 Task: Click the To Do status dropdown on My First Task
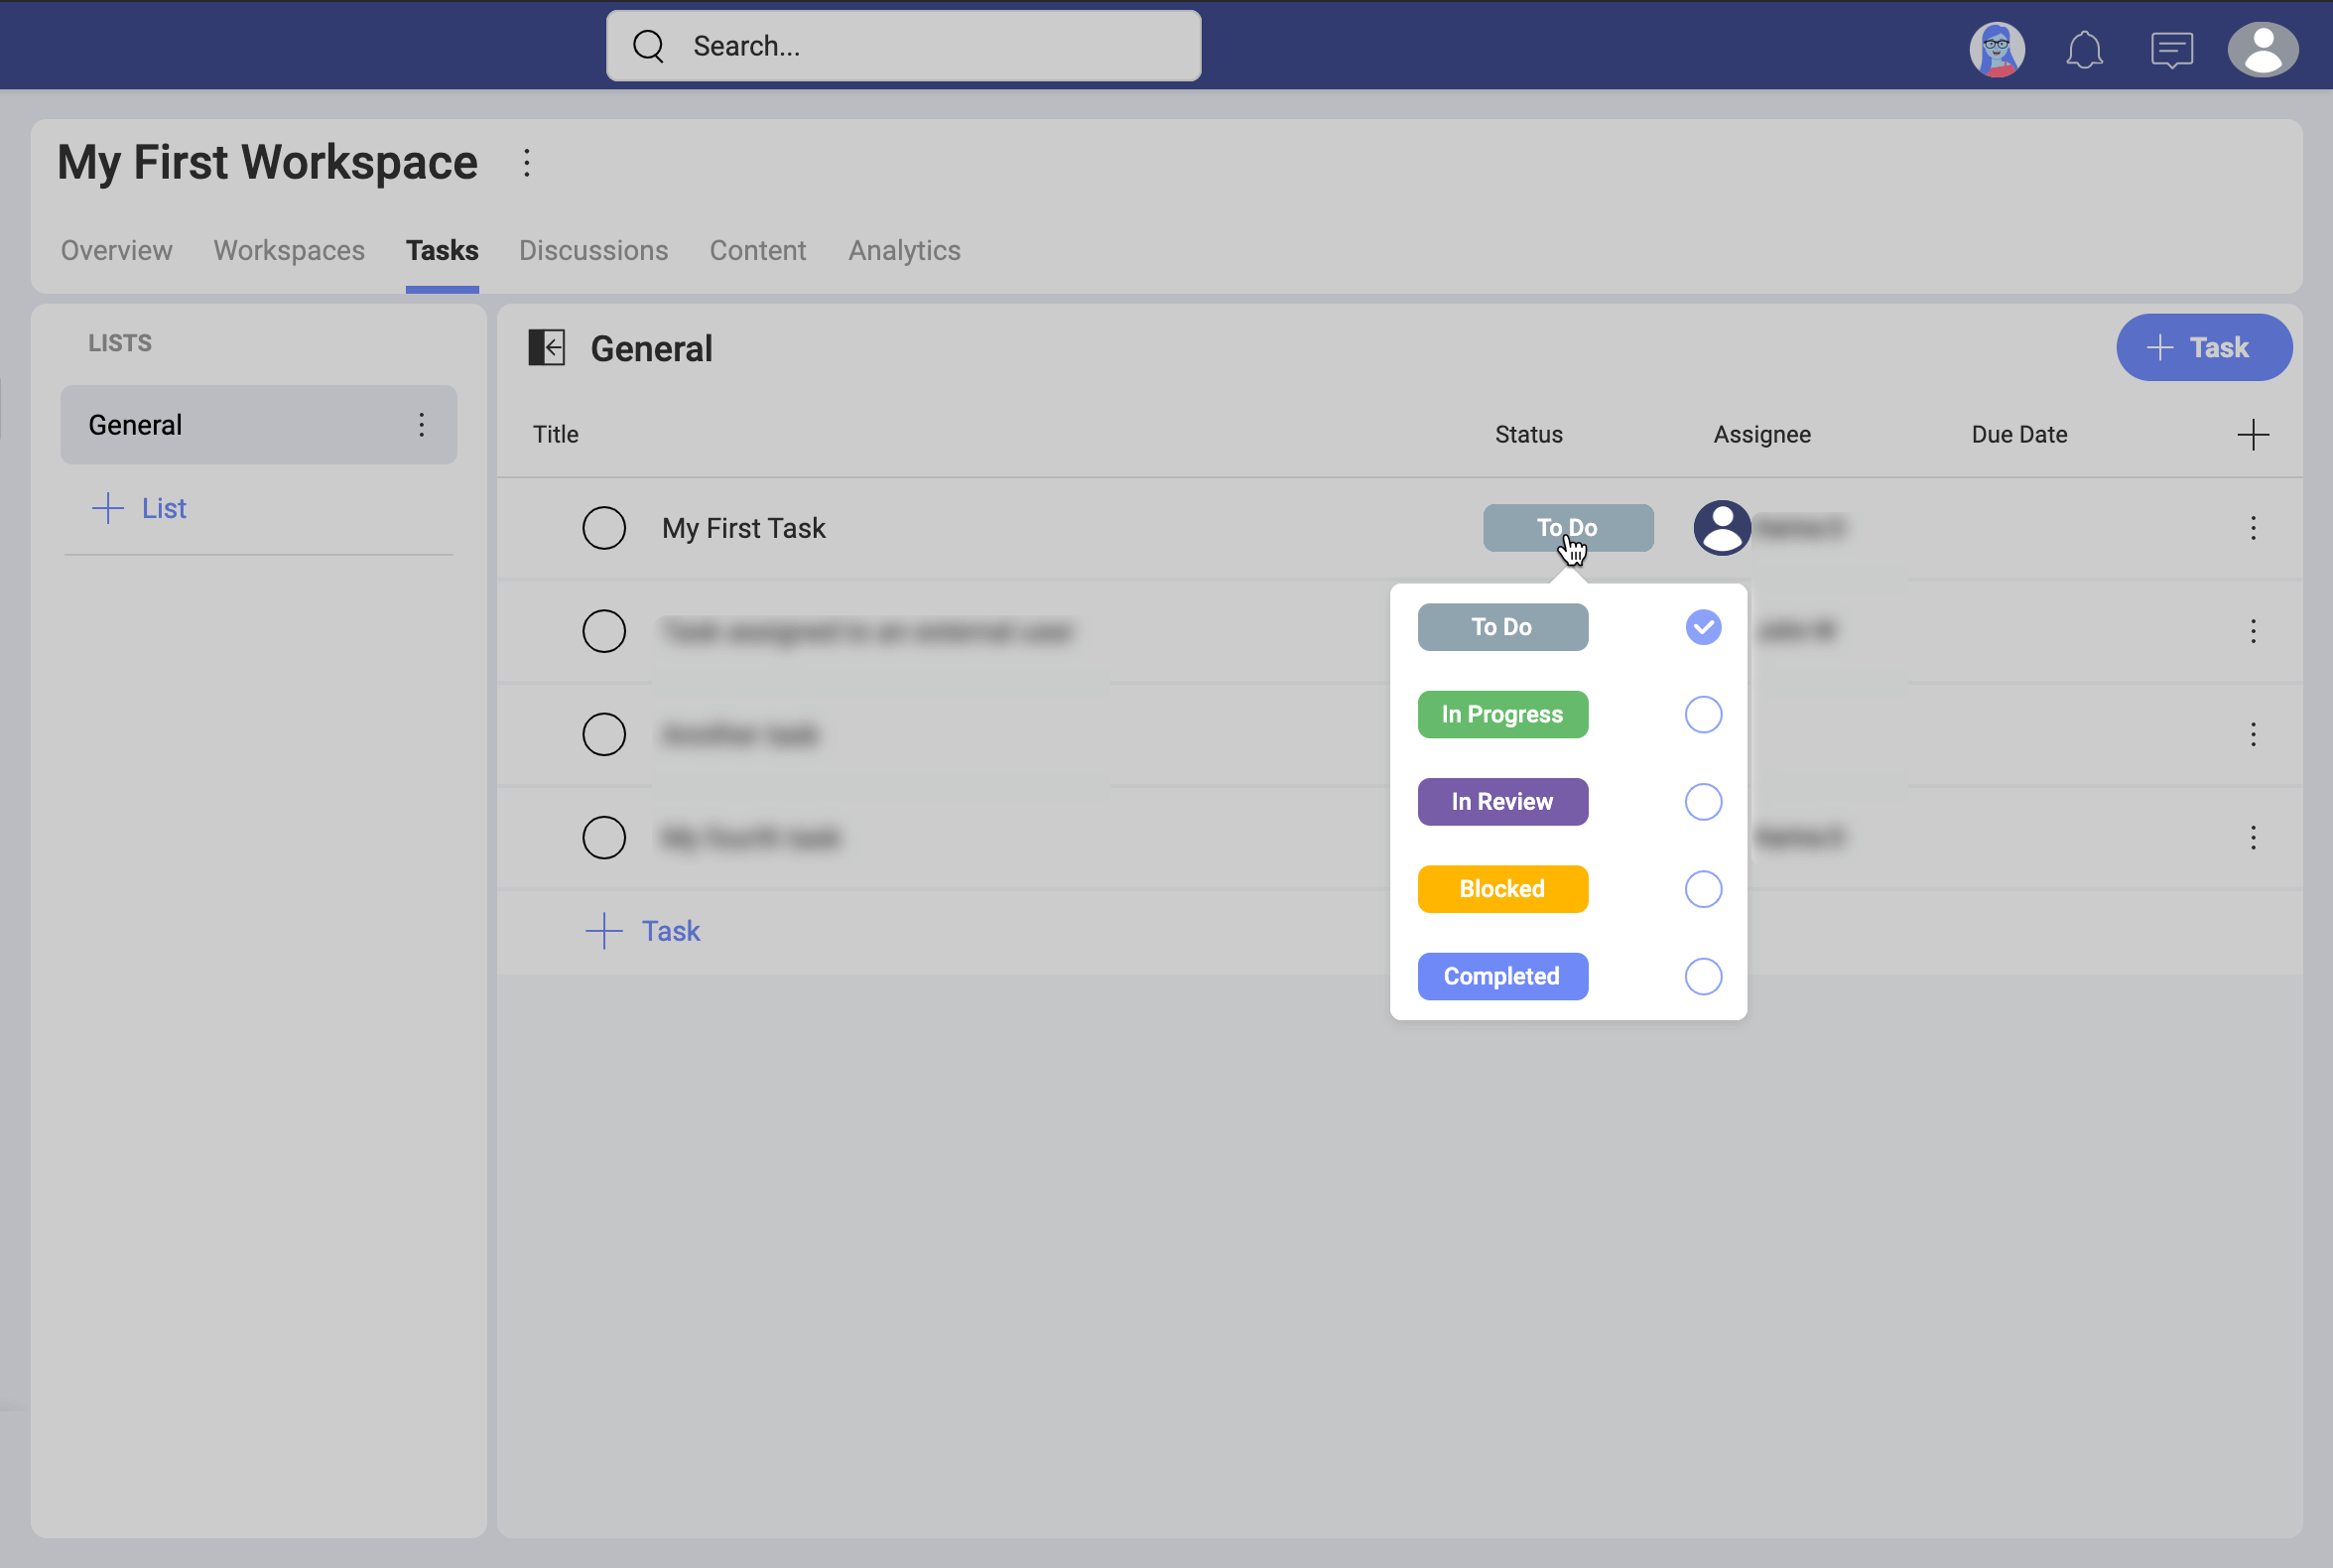[x=1567, y=528]
